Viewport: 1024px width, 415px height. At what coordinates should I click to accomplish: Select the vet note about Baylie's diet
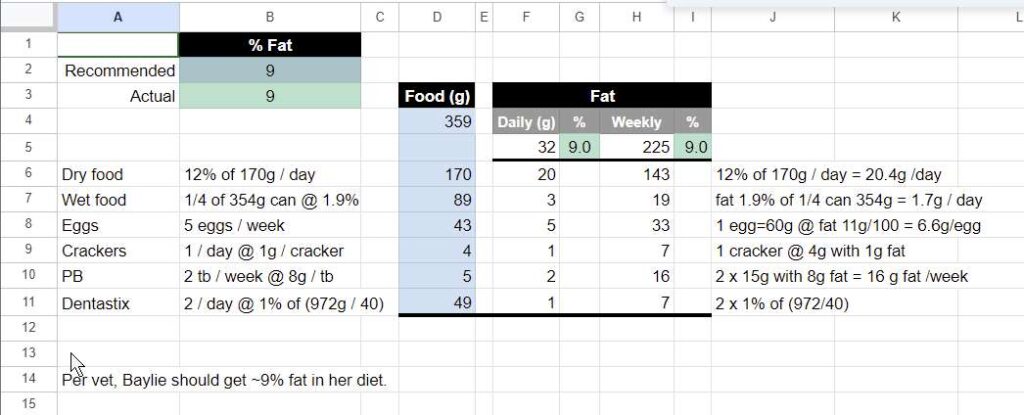tap(224, 380)
